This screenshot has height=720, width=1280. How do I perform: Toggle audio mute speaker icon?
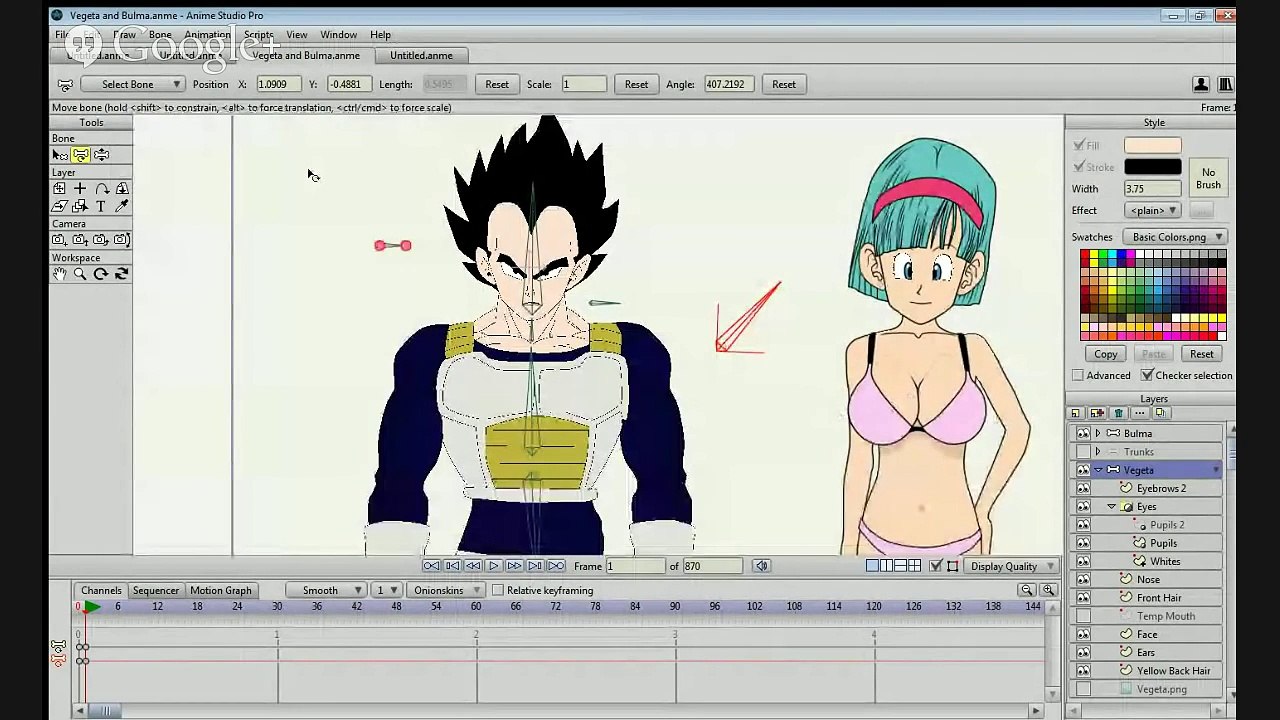pos(761,566)
